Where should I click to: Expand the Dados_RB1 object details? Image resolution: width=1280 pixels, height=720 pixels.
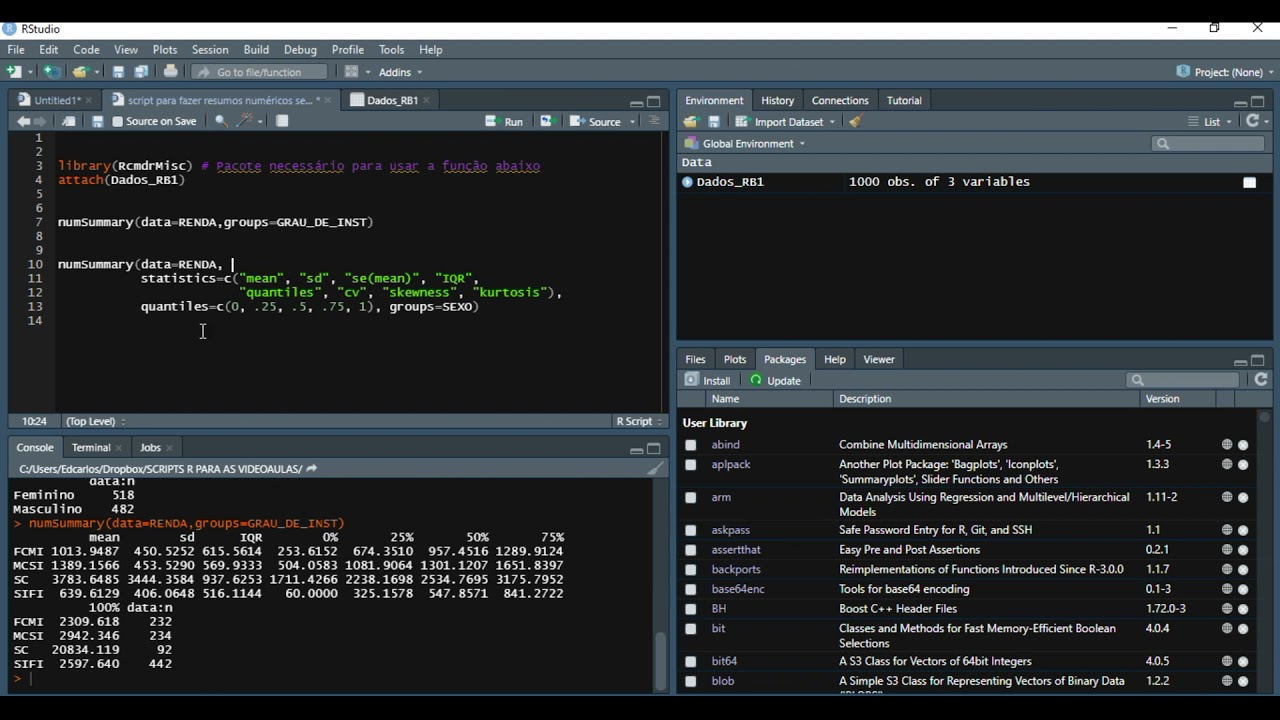[687, 182]
